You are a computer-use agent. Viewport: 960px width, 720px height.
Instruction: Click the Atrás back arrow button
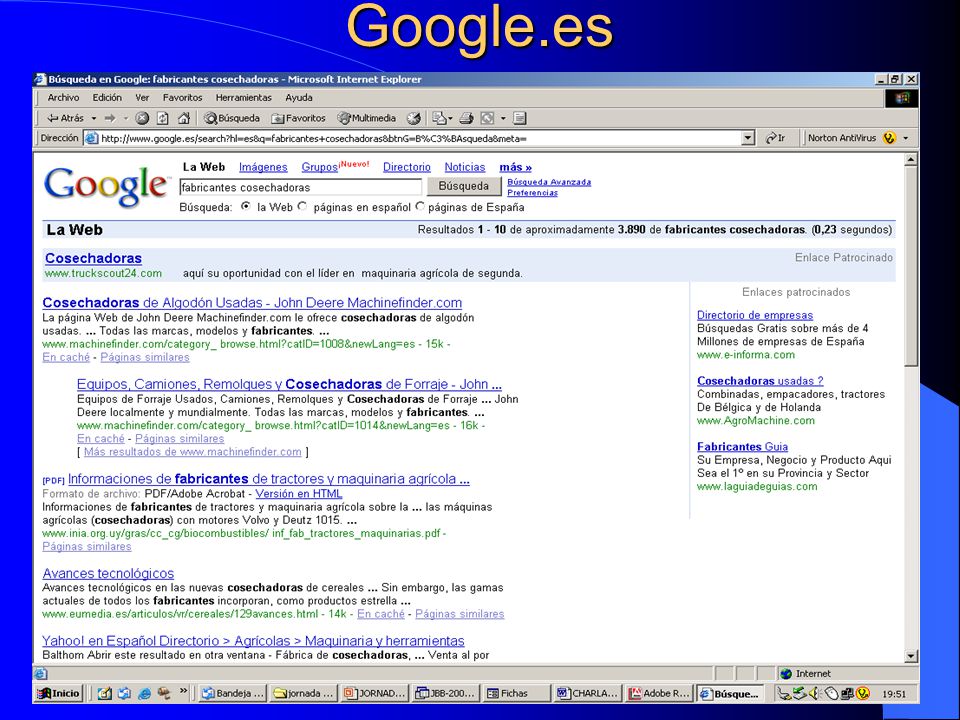[65, 118]
